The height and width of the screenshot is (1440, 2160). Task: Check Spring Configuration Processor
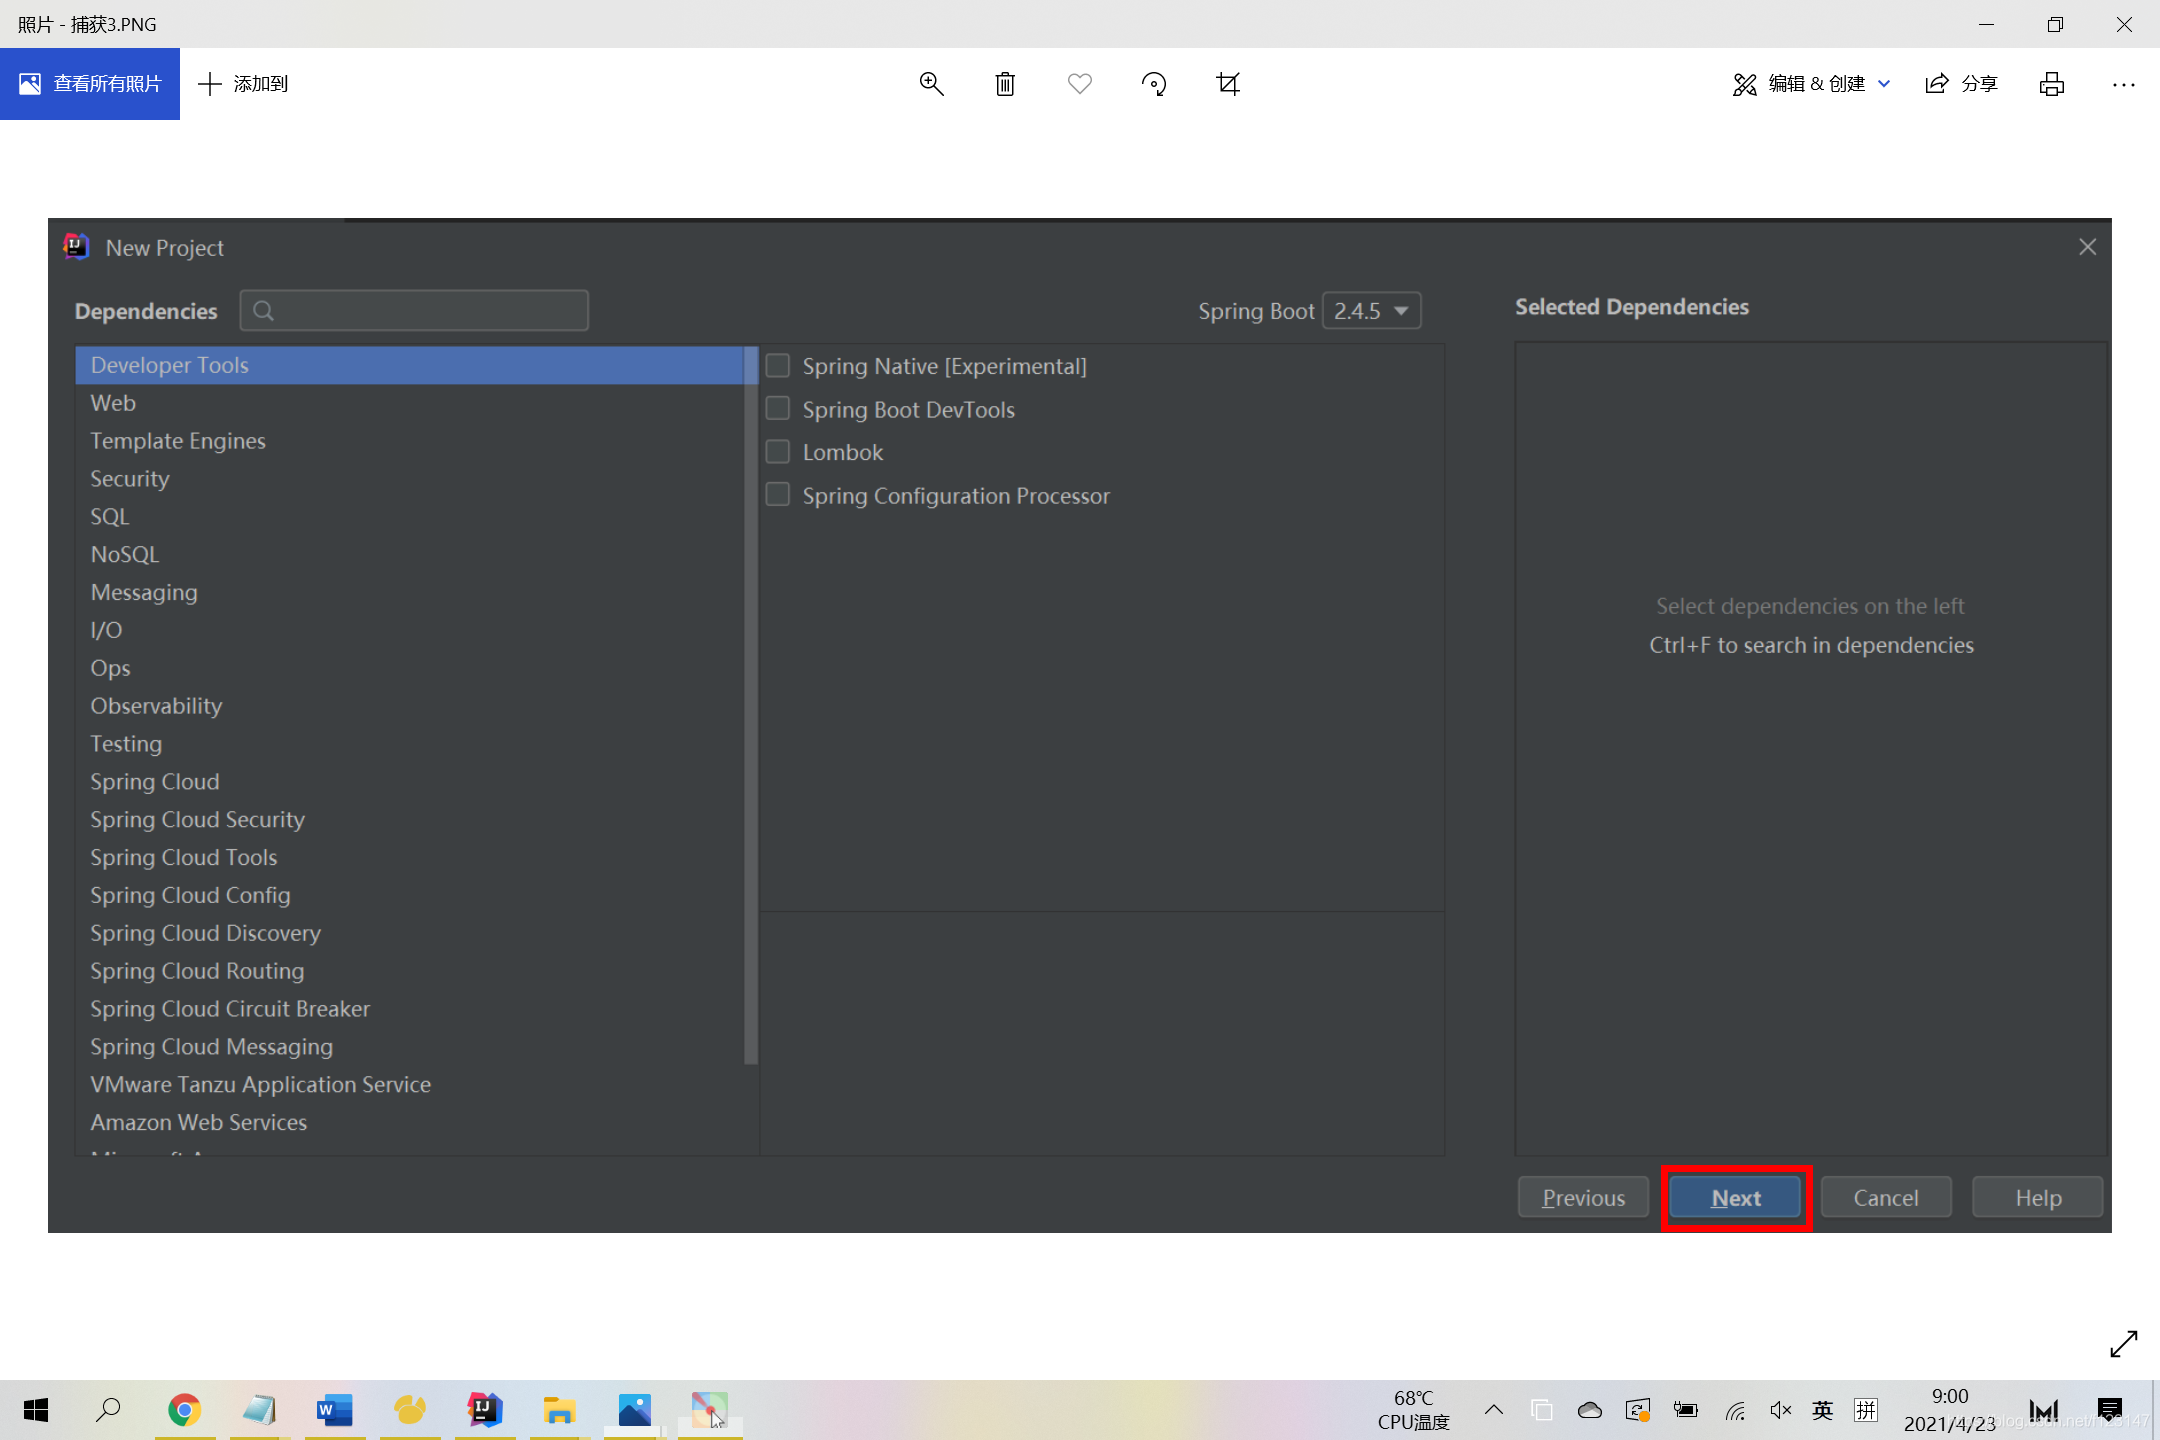click(x=778, y=495)
